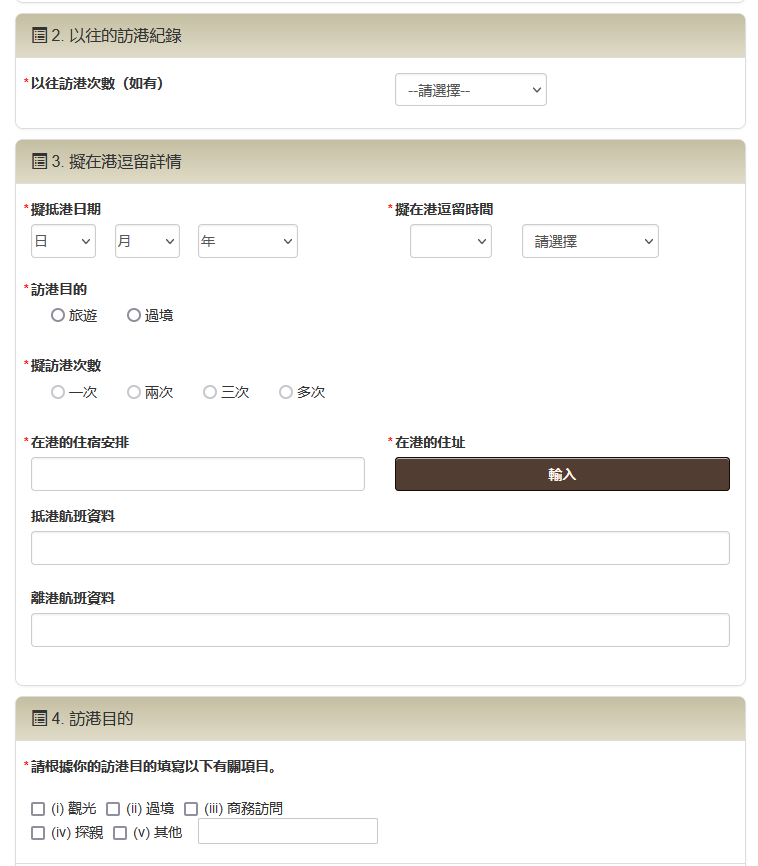Open the 月 month dropdown

click(147, 241)
